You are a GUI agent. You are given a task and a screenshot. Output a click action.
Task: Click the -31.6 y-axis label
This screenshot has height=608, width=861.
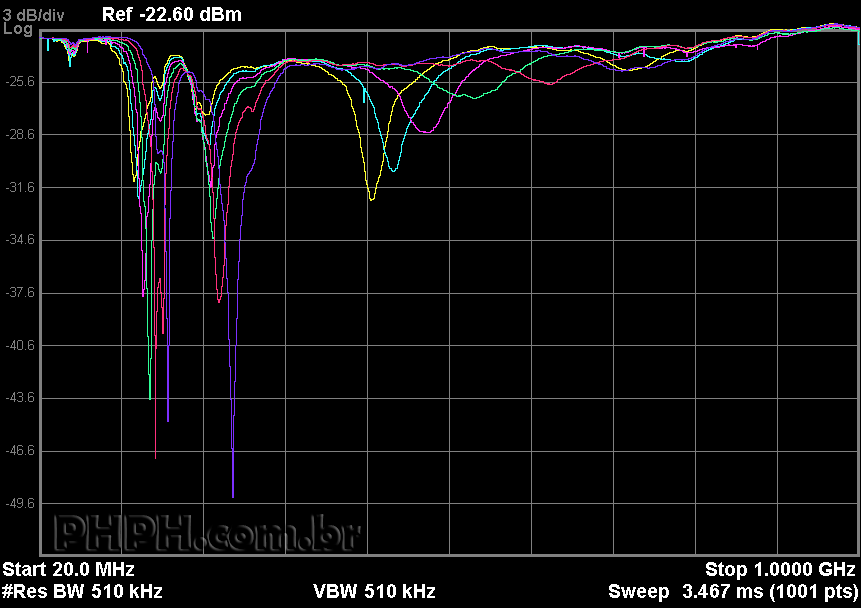click(x=20, y=187)
